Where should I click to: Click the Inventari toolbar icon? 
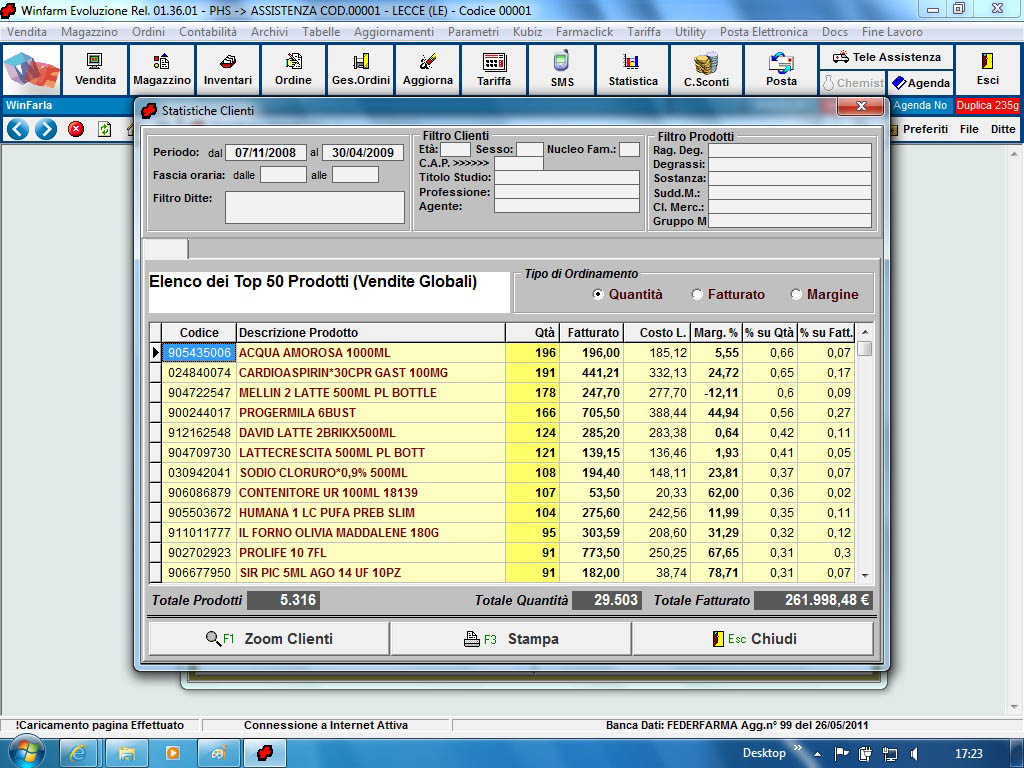pos(228,69)
